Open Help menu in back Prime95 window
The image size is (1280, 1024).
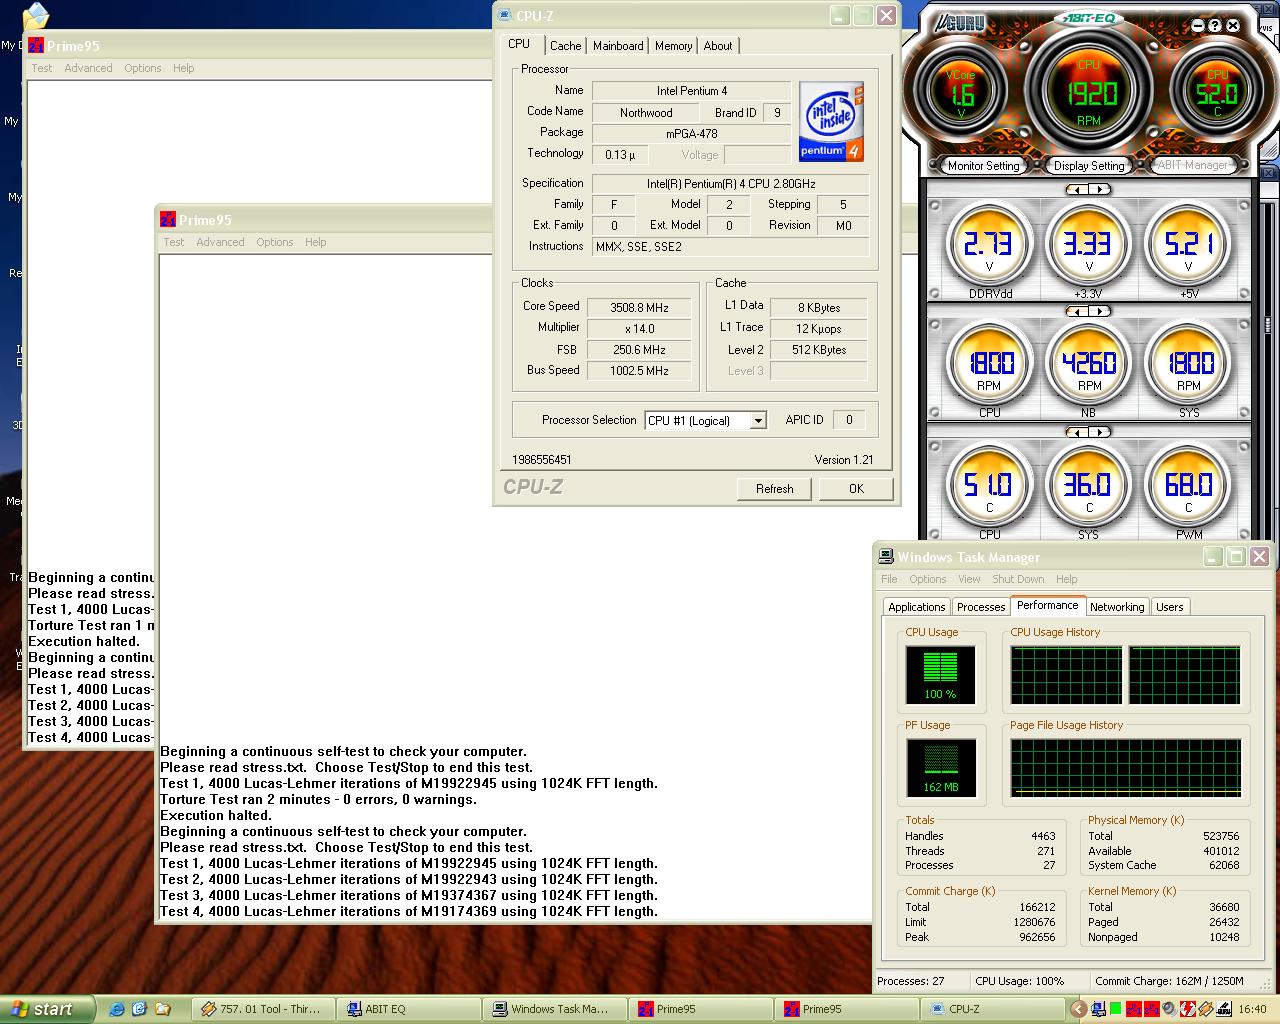[183, 68]
